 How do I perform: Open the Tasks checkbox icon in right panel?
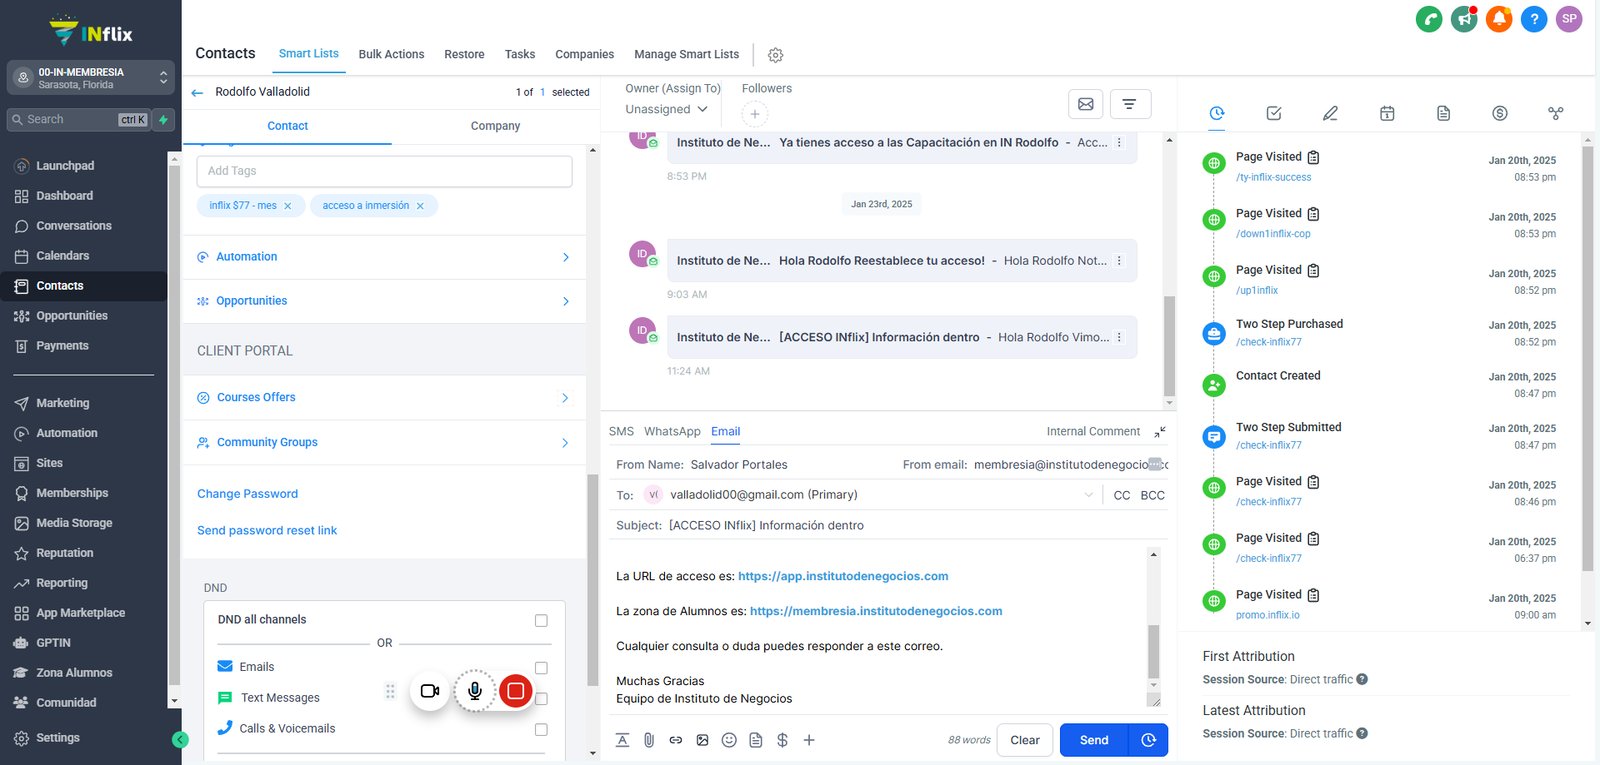[x=1274, y=113]
